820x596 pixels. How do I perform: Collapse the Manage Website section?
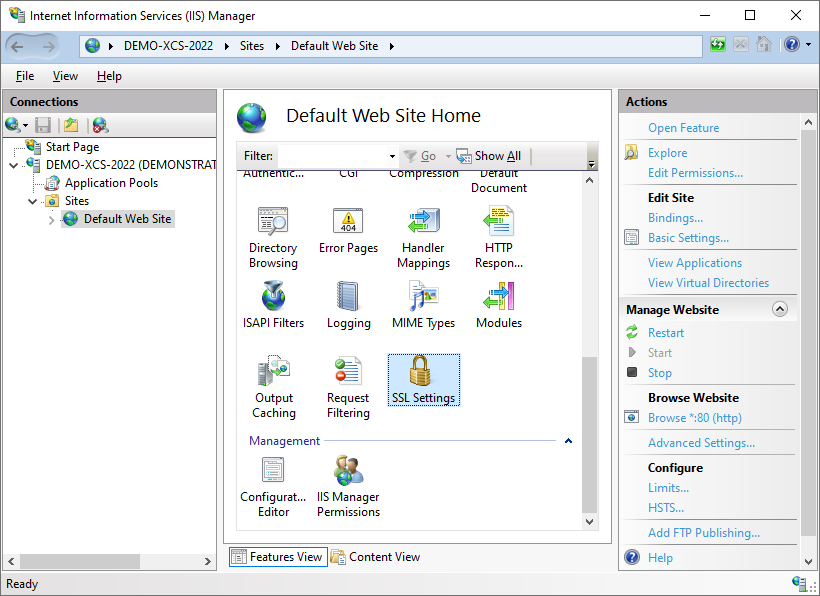[780, 310]
